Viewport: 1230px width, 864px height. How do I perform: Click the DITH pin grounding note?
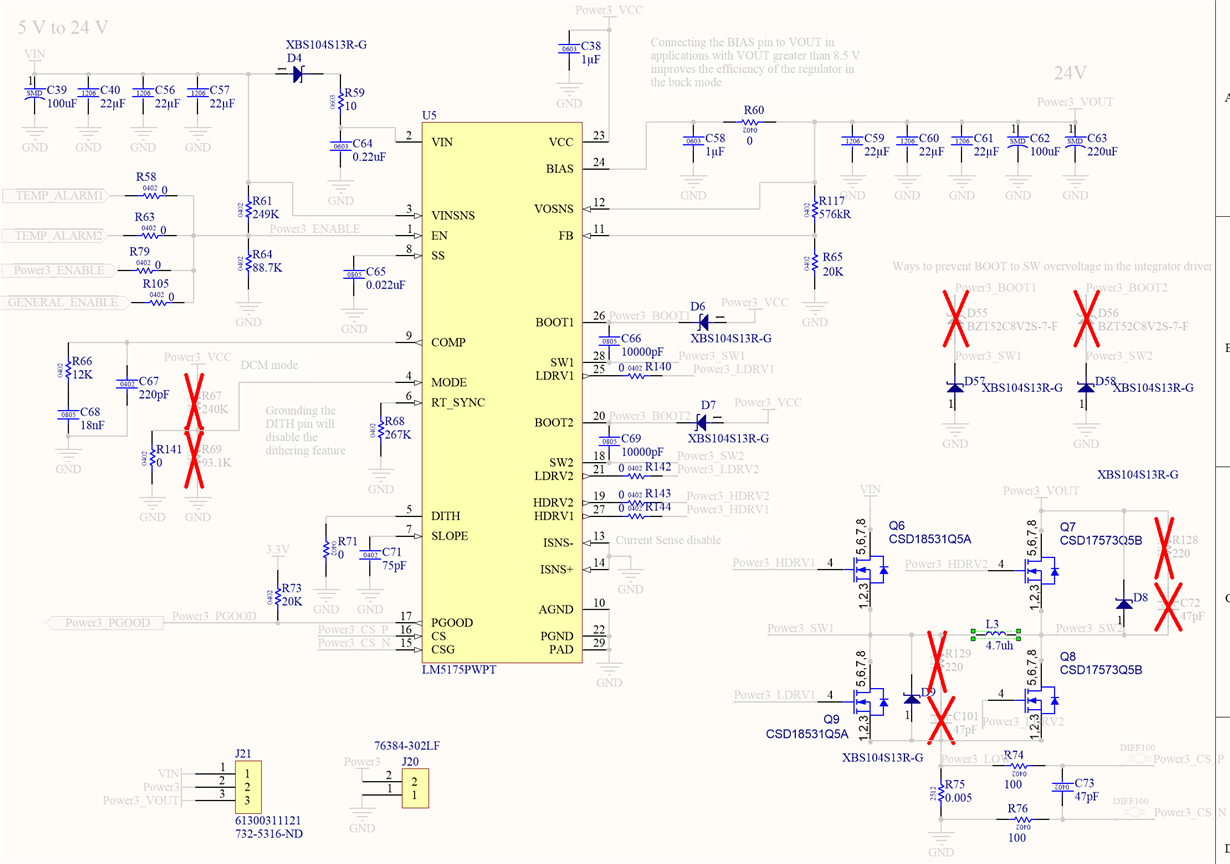[x=306, y=430]
